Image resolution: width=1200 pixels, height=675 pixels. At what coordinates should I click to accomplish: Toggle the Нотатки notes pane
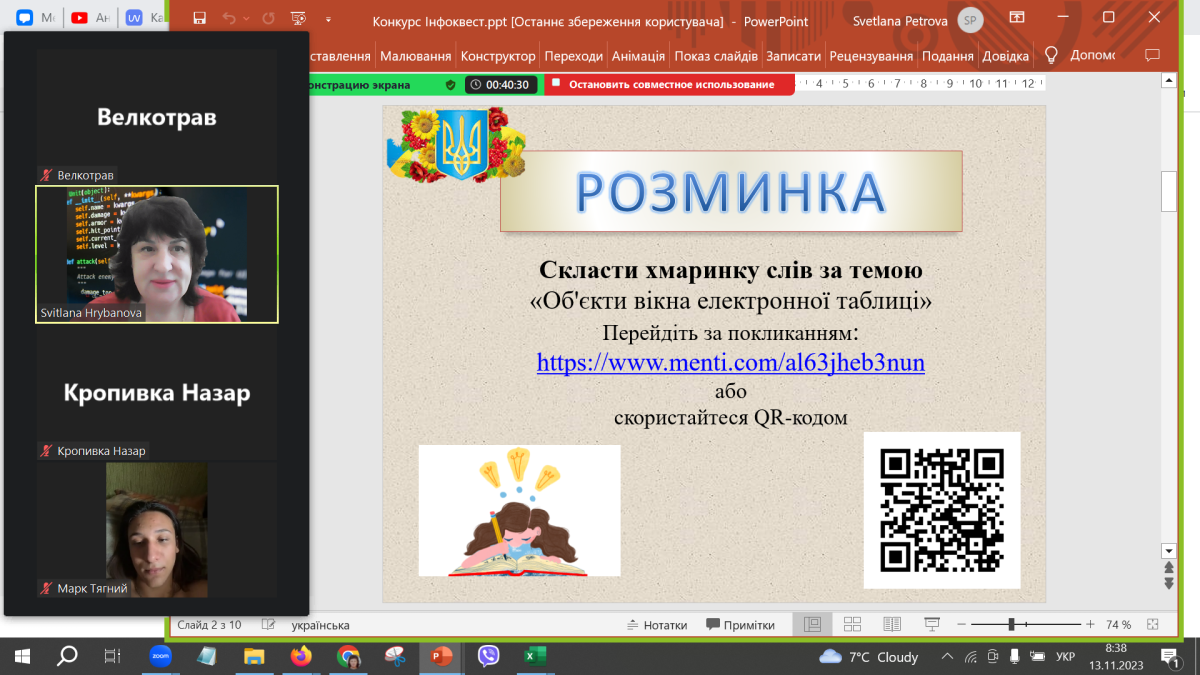(x=655, y=625)
